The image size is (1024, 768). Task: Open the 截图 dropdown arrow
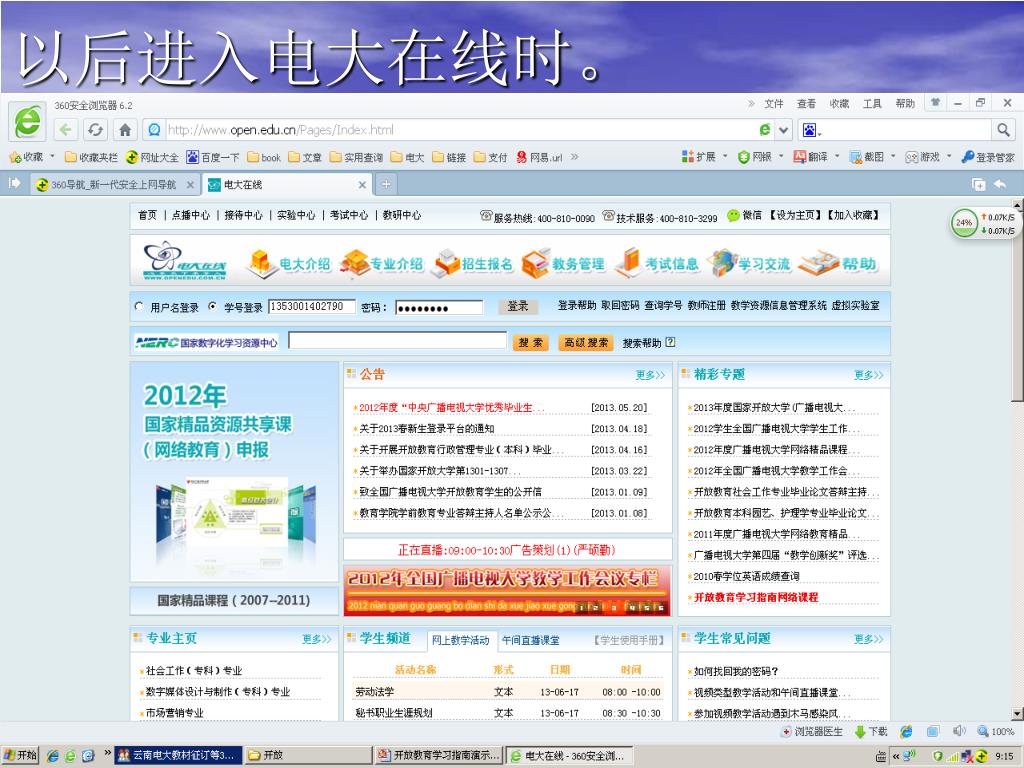[893, 157]
